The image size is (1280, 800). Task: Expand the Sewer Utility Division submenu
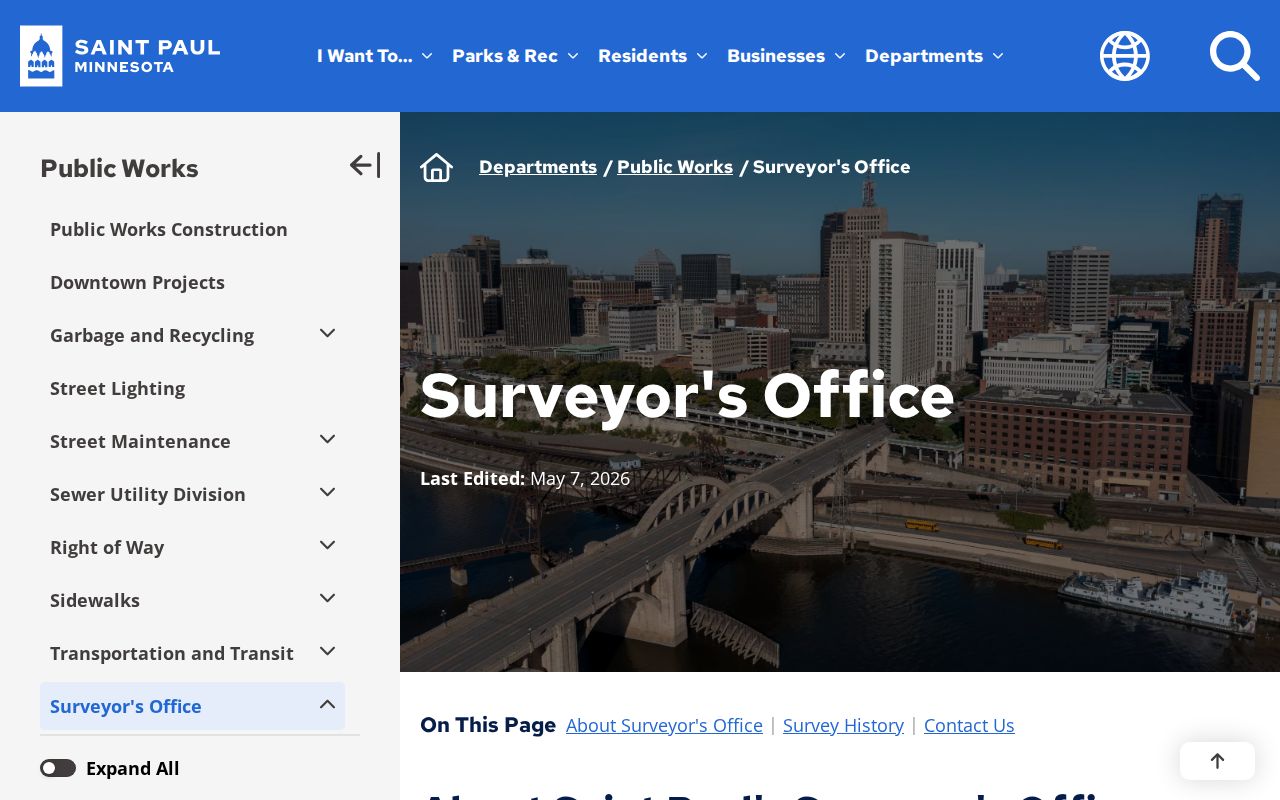(327, 492)
